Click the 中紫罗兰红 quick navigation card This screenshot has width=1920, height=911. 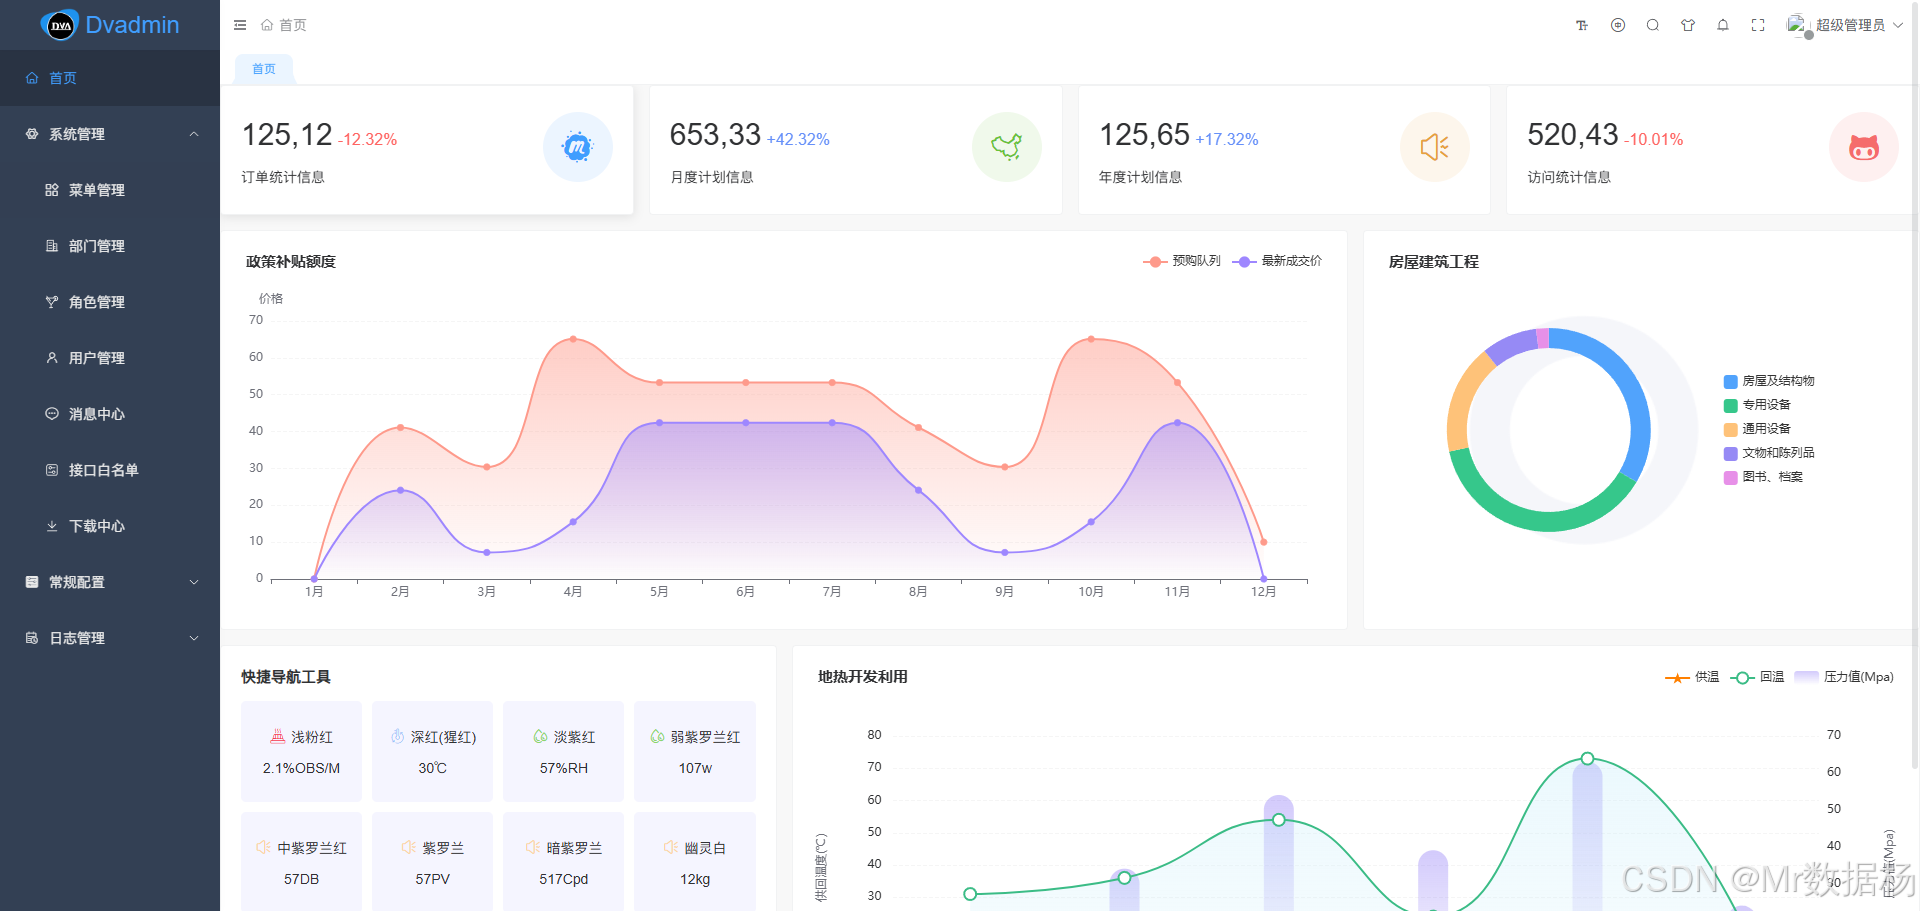click(x=301, y=862)
